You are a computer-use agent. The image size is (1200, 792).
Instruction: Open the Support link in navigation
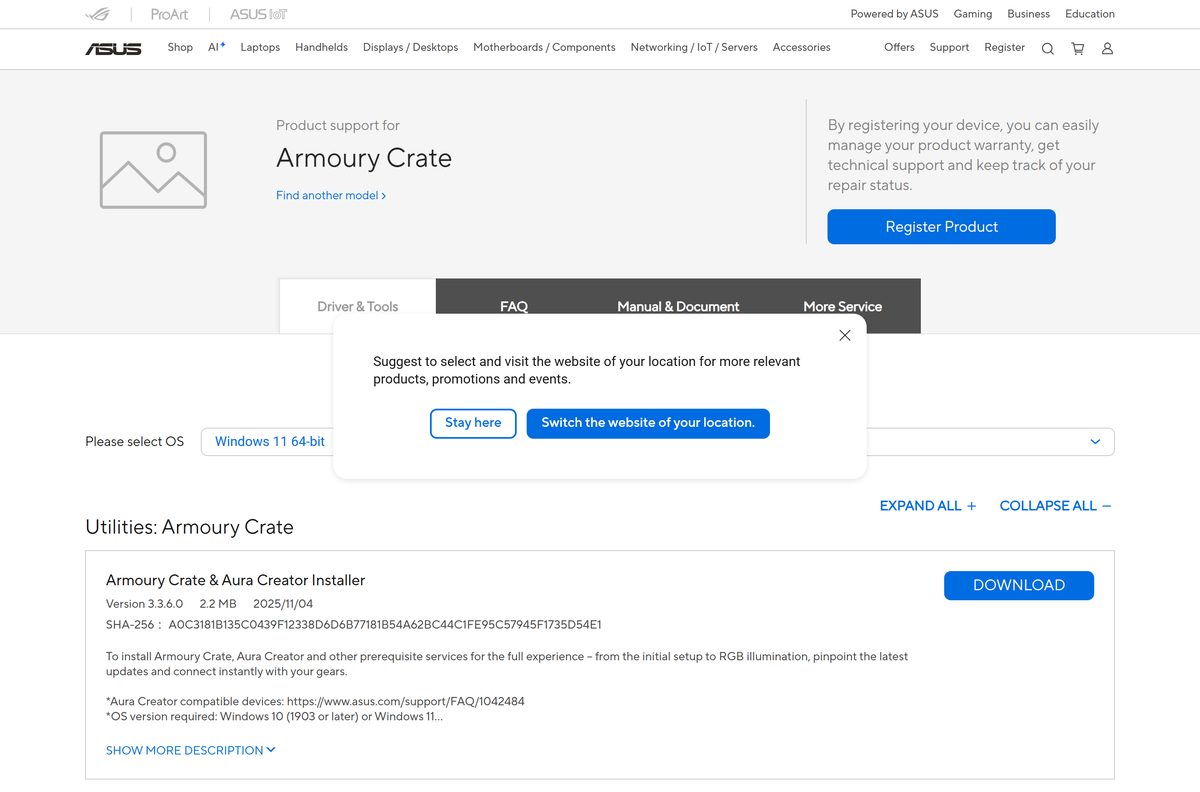949,47
